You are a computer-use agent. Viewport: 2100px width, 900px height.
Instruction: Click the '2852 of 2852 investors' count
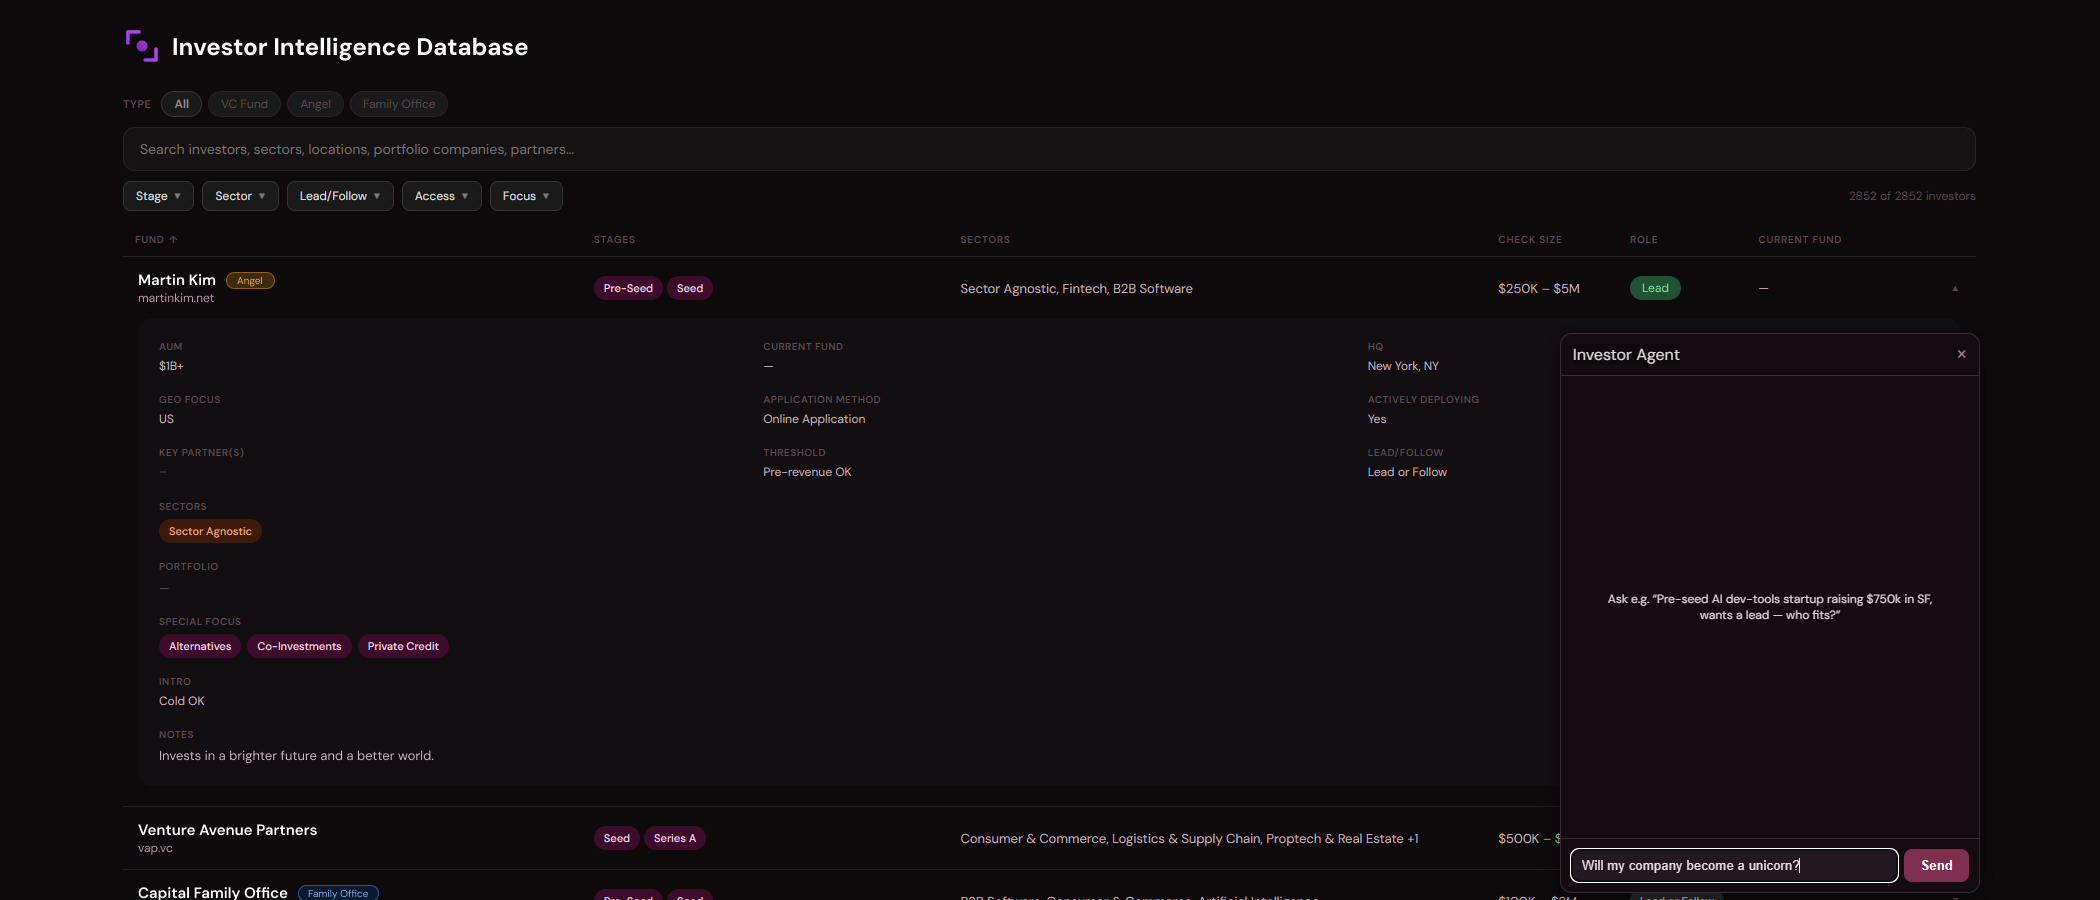[1912, 196]
